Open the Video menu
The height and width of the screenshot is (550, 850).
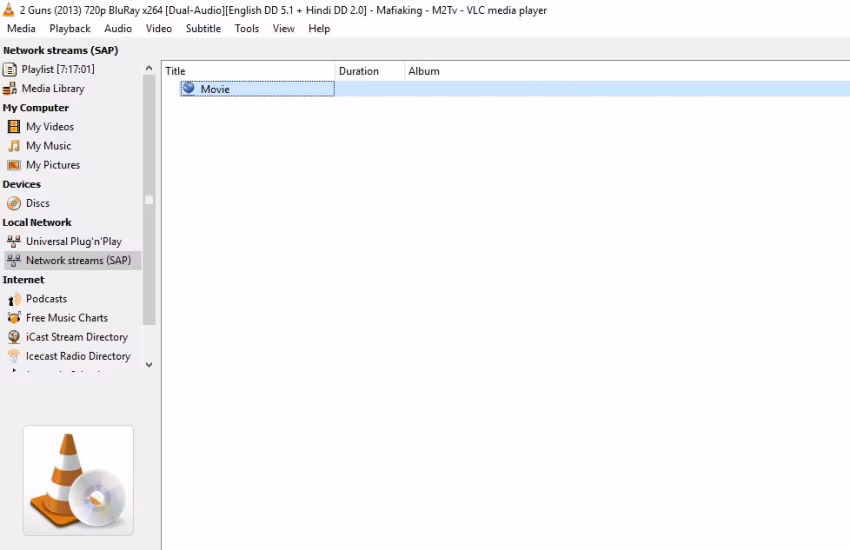tap(158, 29)
